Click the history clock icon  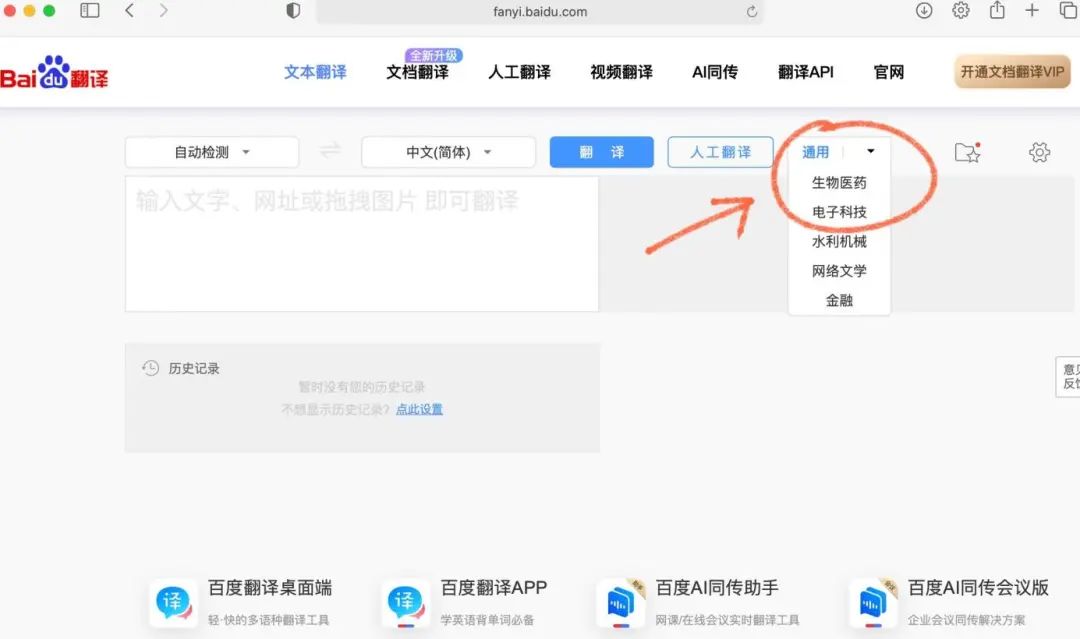coord(151,368)
